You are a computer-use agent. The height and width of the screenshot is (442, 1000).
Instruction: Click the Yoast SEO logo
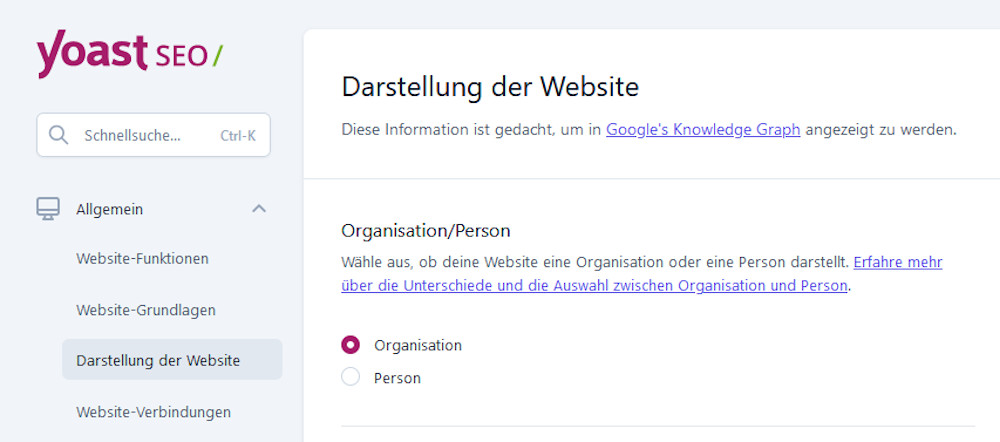click(129, 55)
